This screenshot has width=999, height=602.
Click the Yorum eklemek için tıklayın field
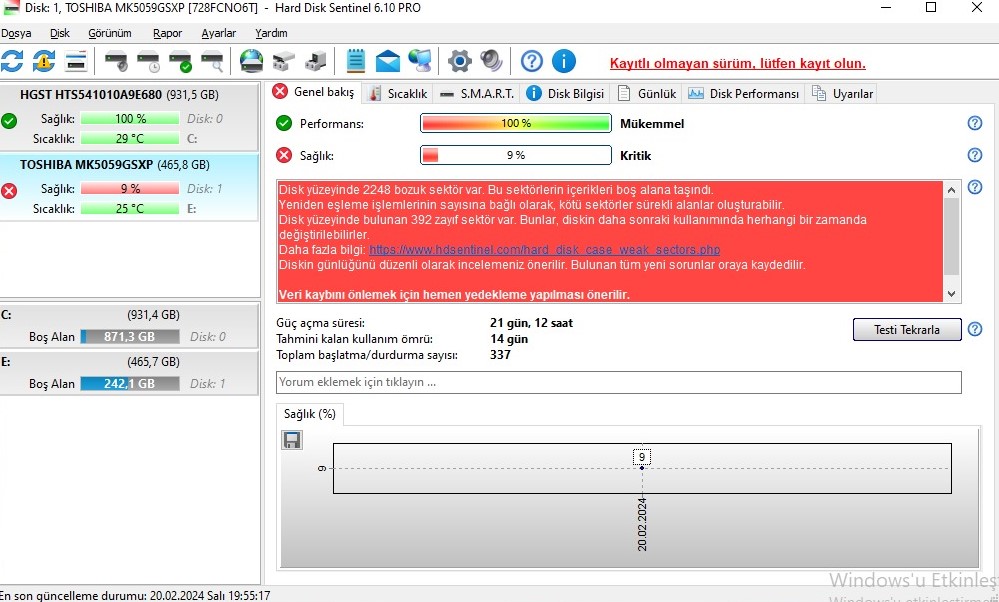pyautogui.click(x=619, y=382)
